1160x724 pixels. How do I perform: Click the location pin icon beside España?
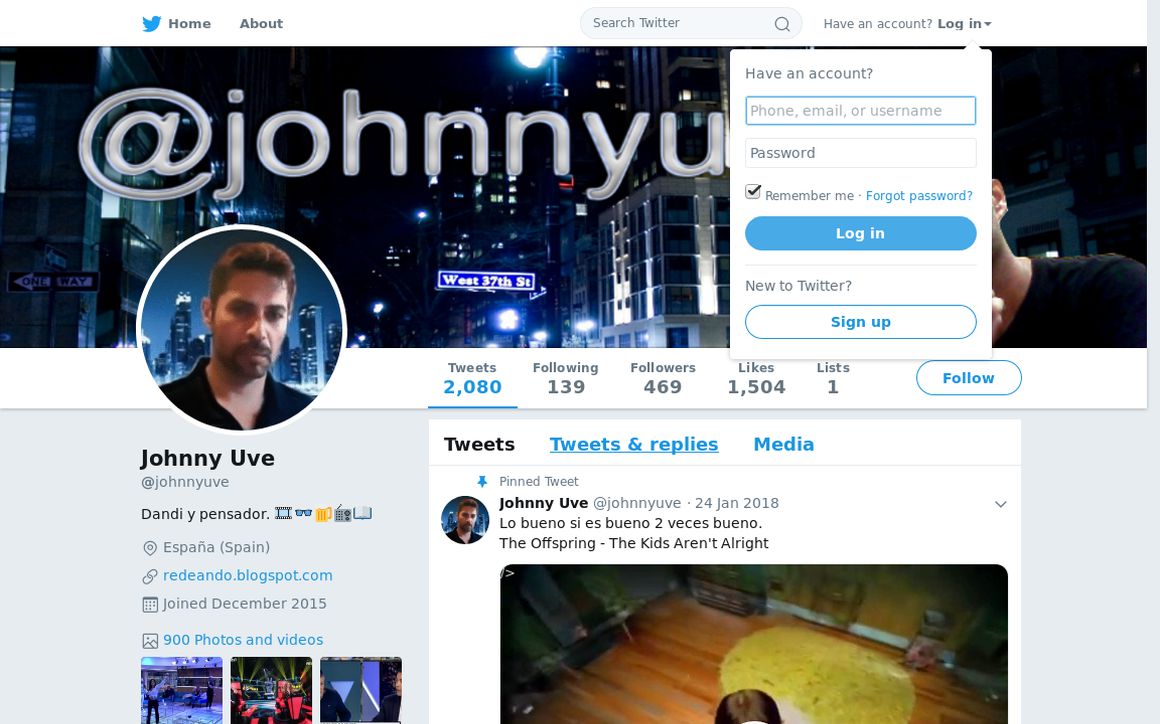[x=149, y=548]
